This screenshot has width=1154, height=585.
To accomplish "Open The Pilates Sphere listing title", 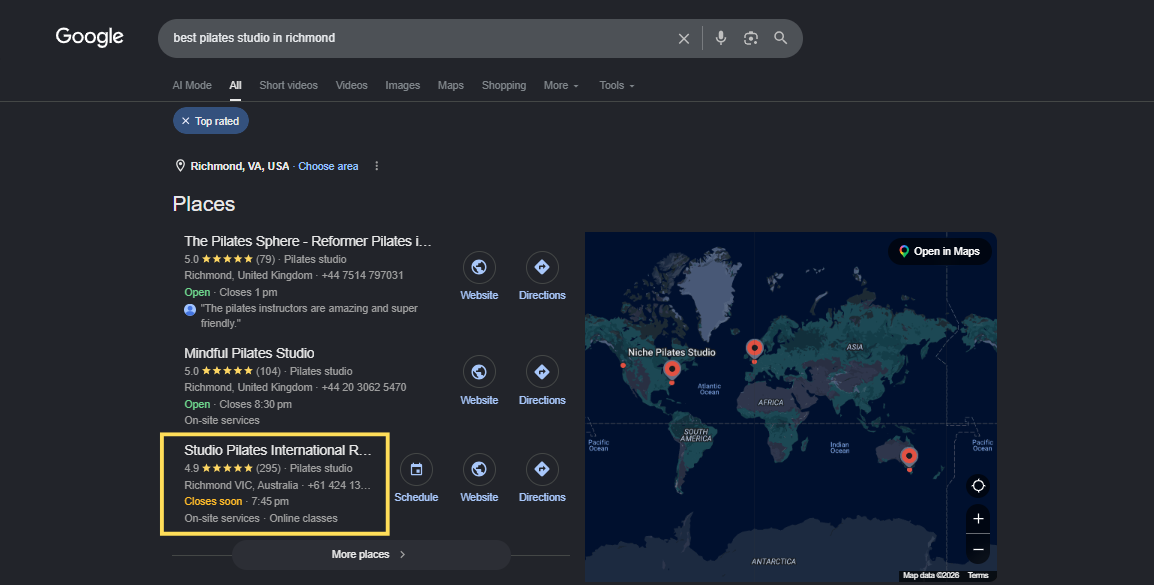I will (x=308, y=241).
